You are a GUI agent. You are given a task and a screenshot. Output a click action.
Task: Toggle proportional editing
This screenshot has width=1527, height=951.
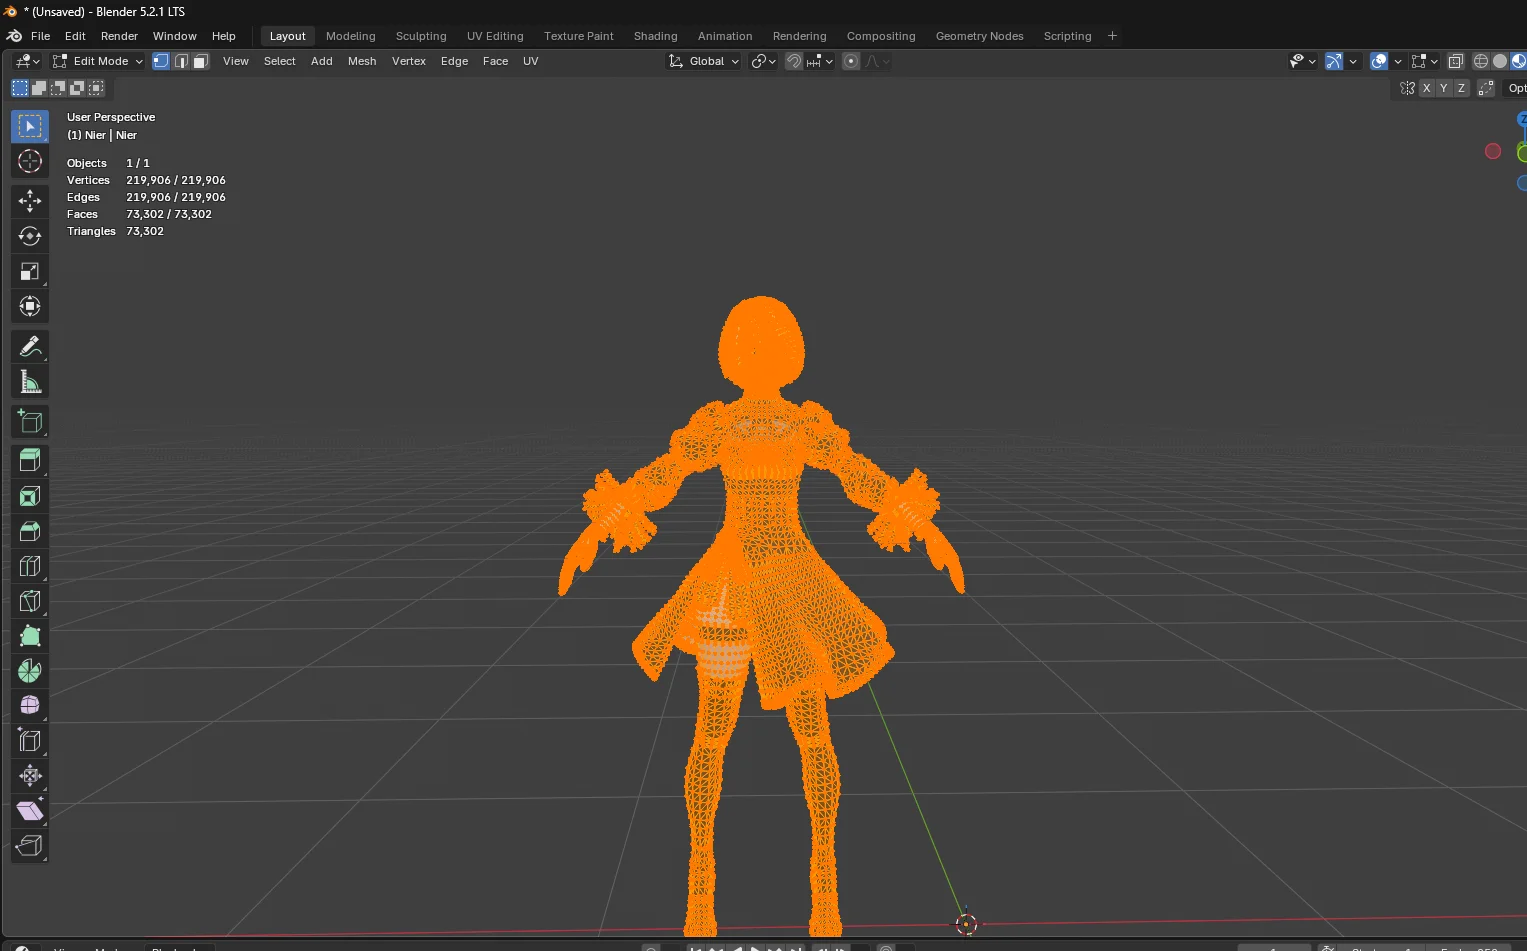pos(851,61)
